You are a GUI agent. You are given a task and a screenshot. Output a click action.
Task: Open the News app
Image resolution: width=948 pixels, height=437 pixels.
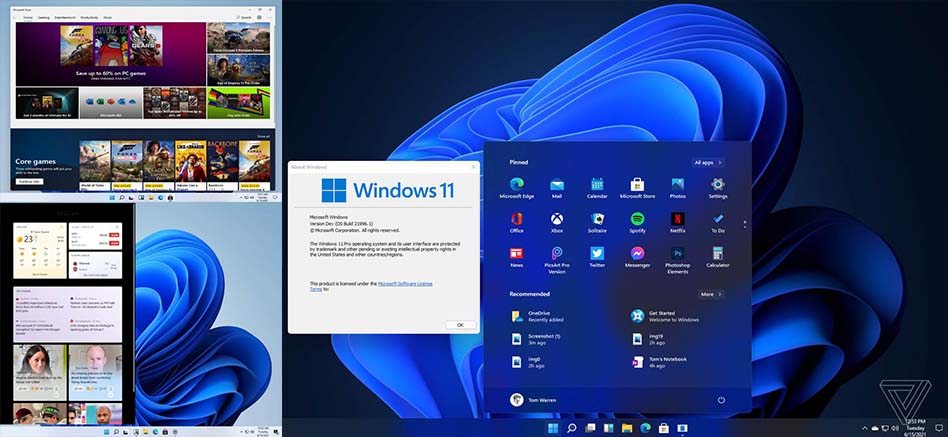click(516, 257)
